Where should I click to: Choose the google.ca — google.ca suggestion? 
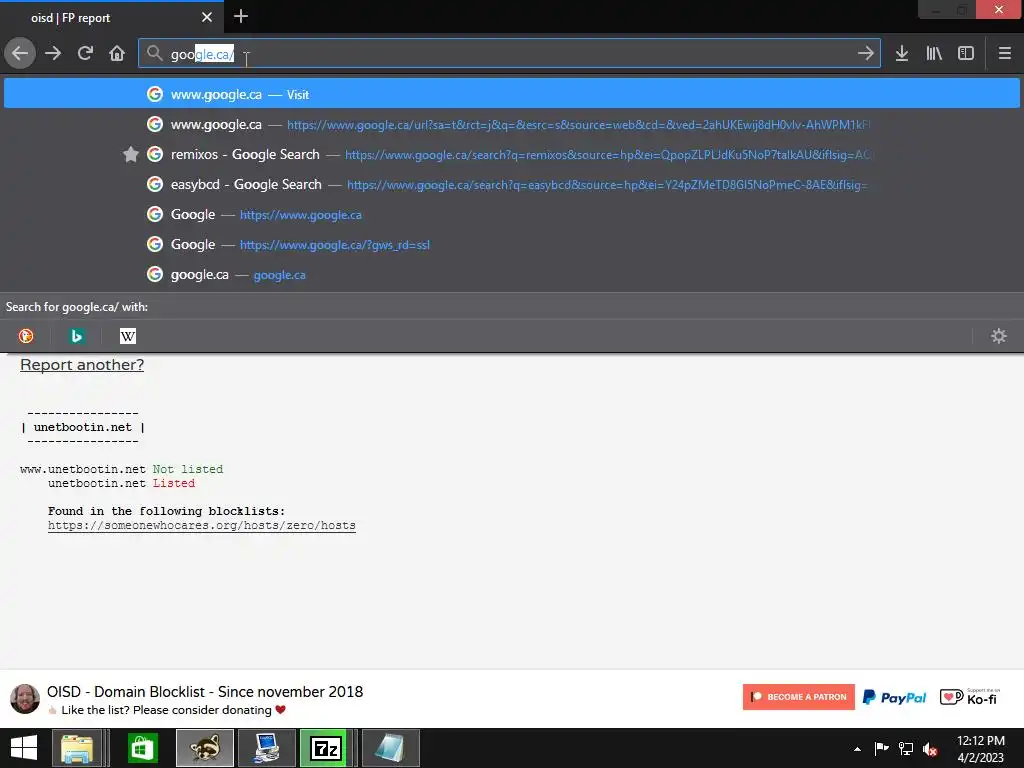coord(511,274)
